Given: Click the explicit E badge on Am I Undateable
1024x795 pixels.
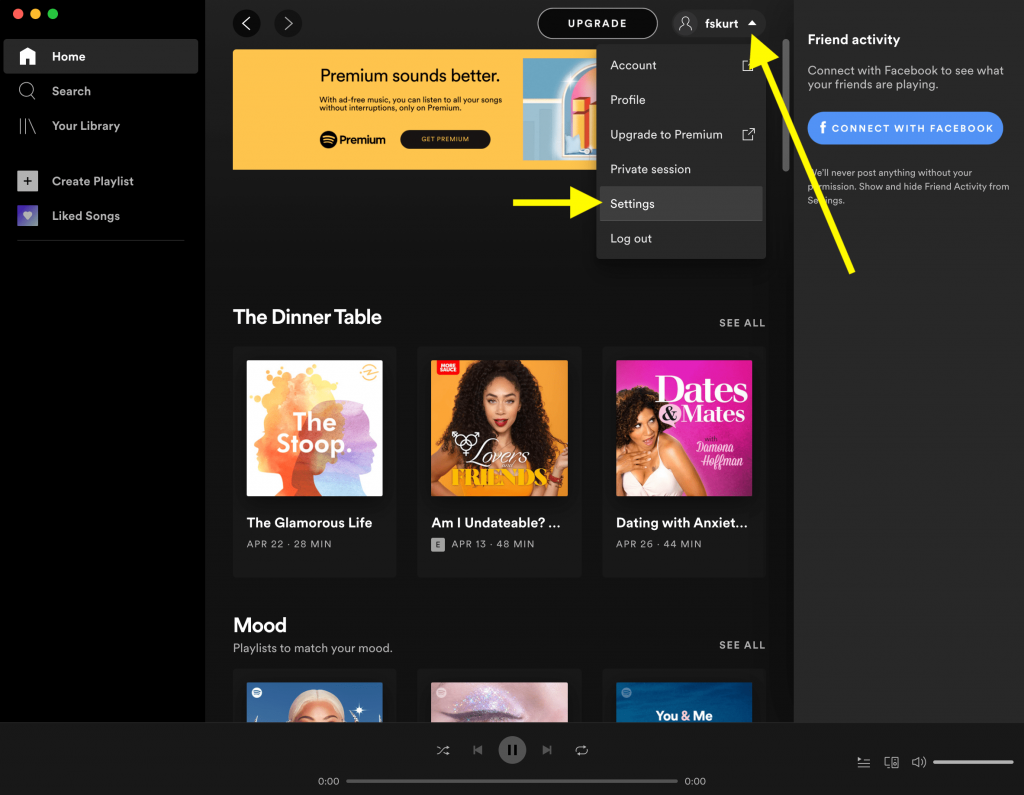Looking at the screenshot, I should point(438,544).
